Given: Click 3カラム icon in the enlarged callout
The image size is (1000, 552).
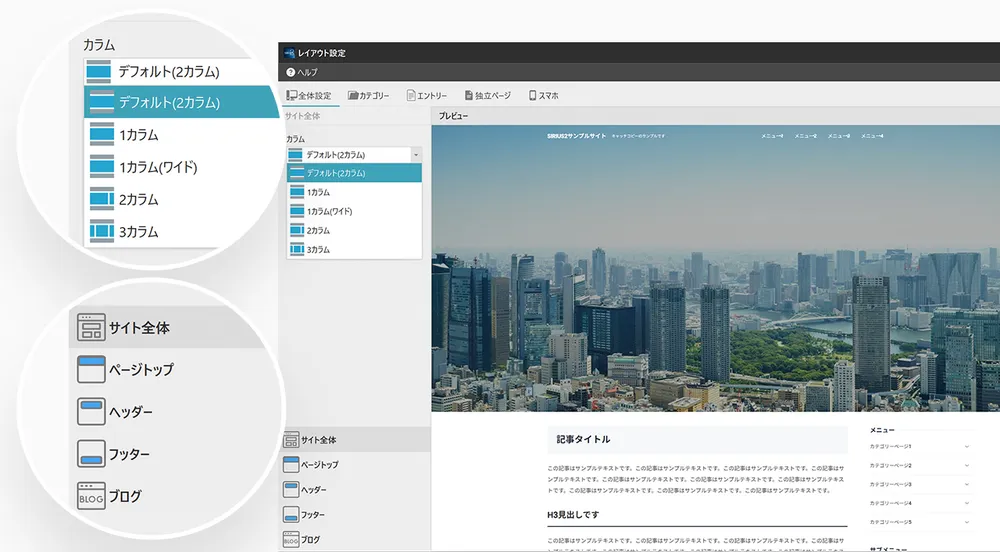Looking at the screenshot, I should point(102,231).
